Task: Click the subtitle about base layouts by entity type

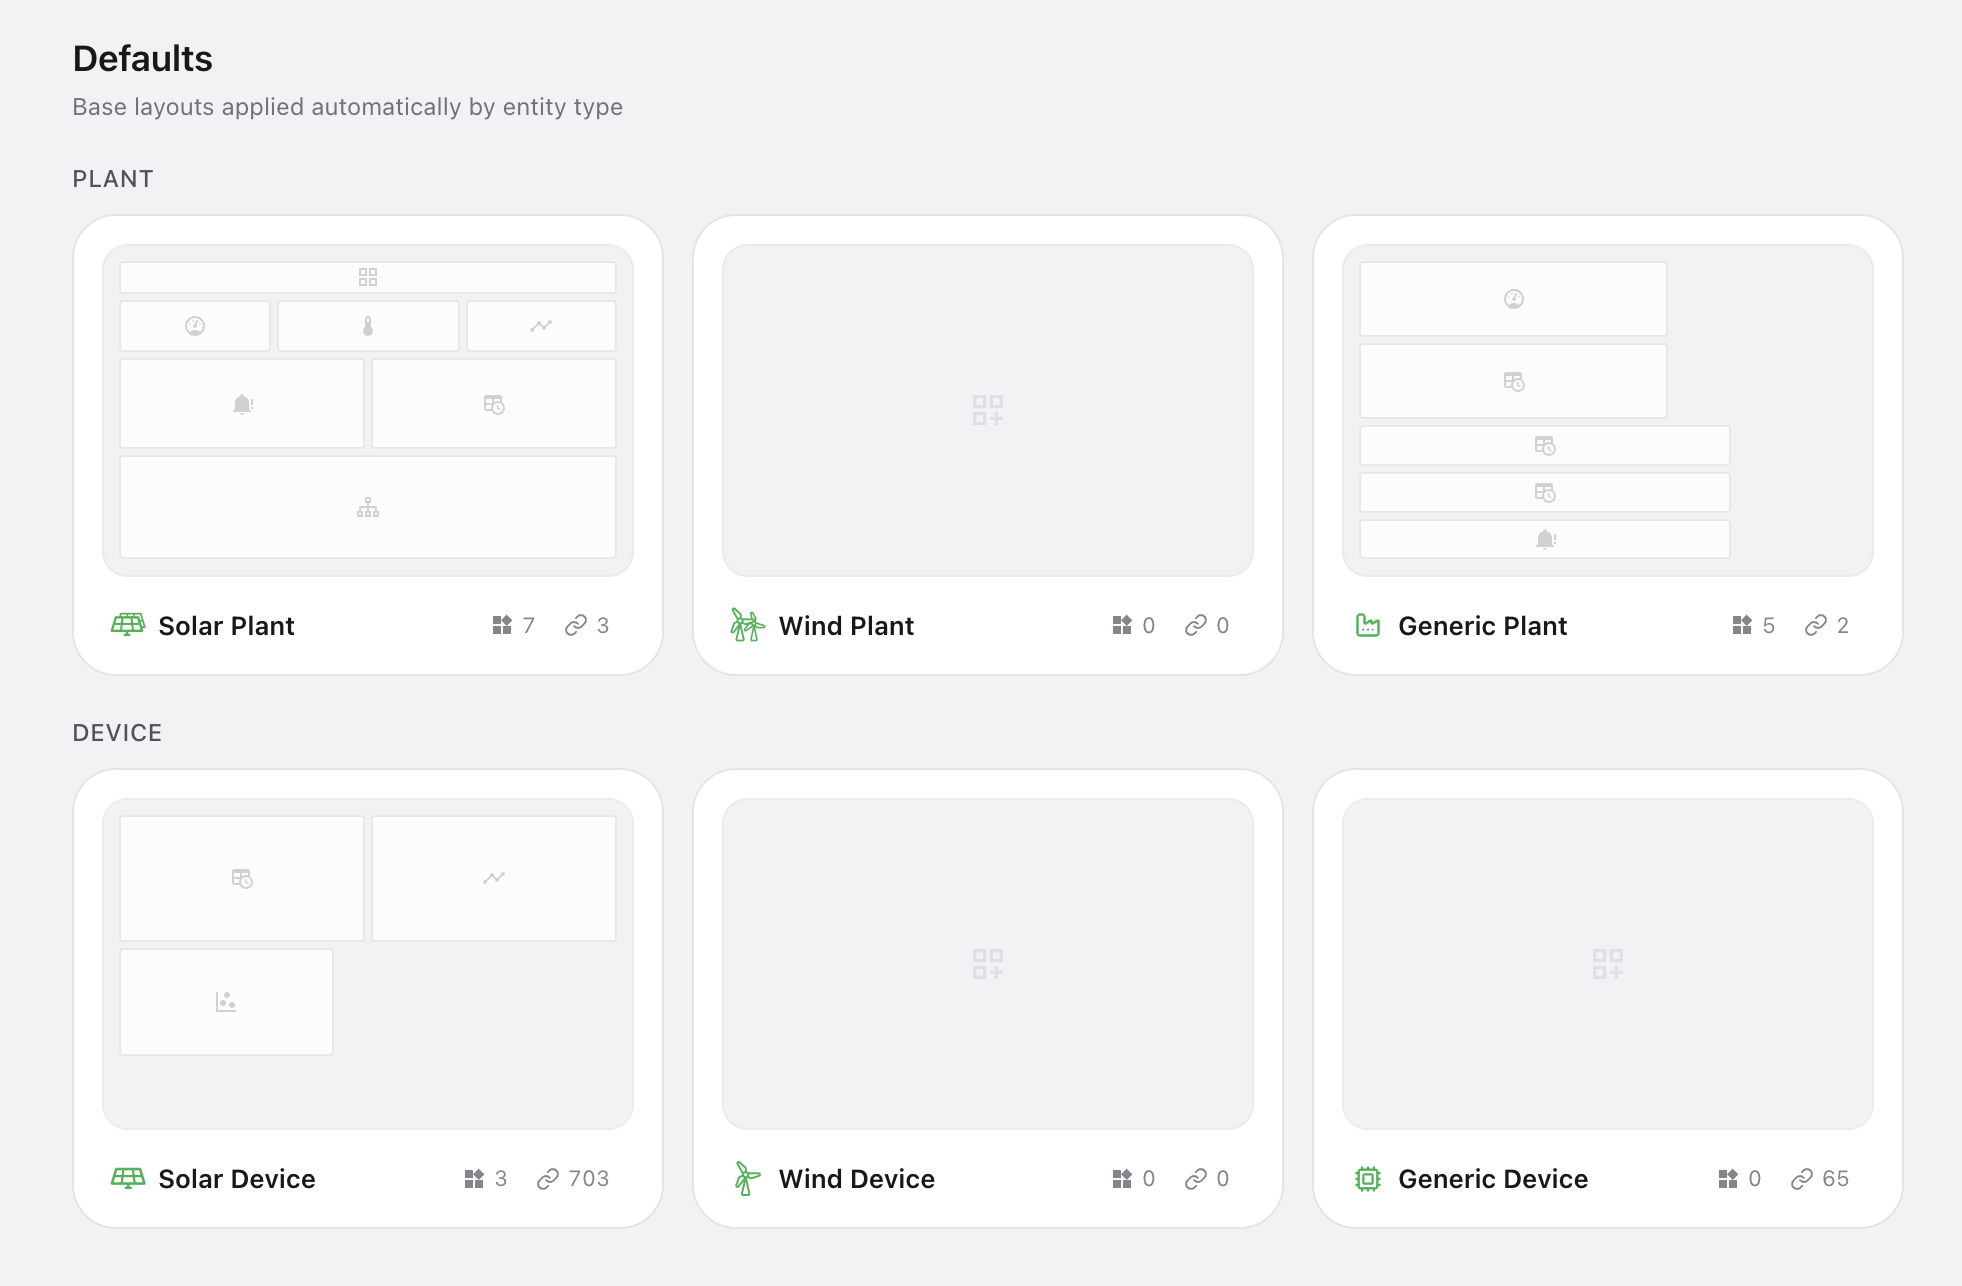Action: (x=348, y=107)
